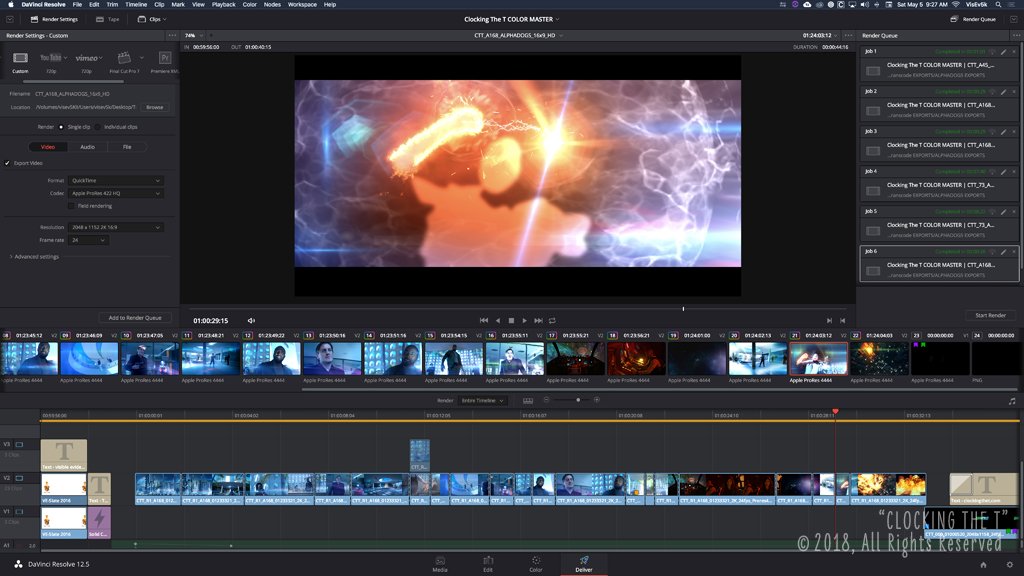Click the Start Render button
The image size is (1024, 576).
click(989, 316)
